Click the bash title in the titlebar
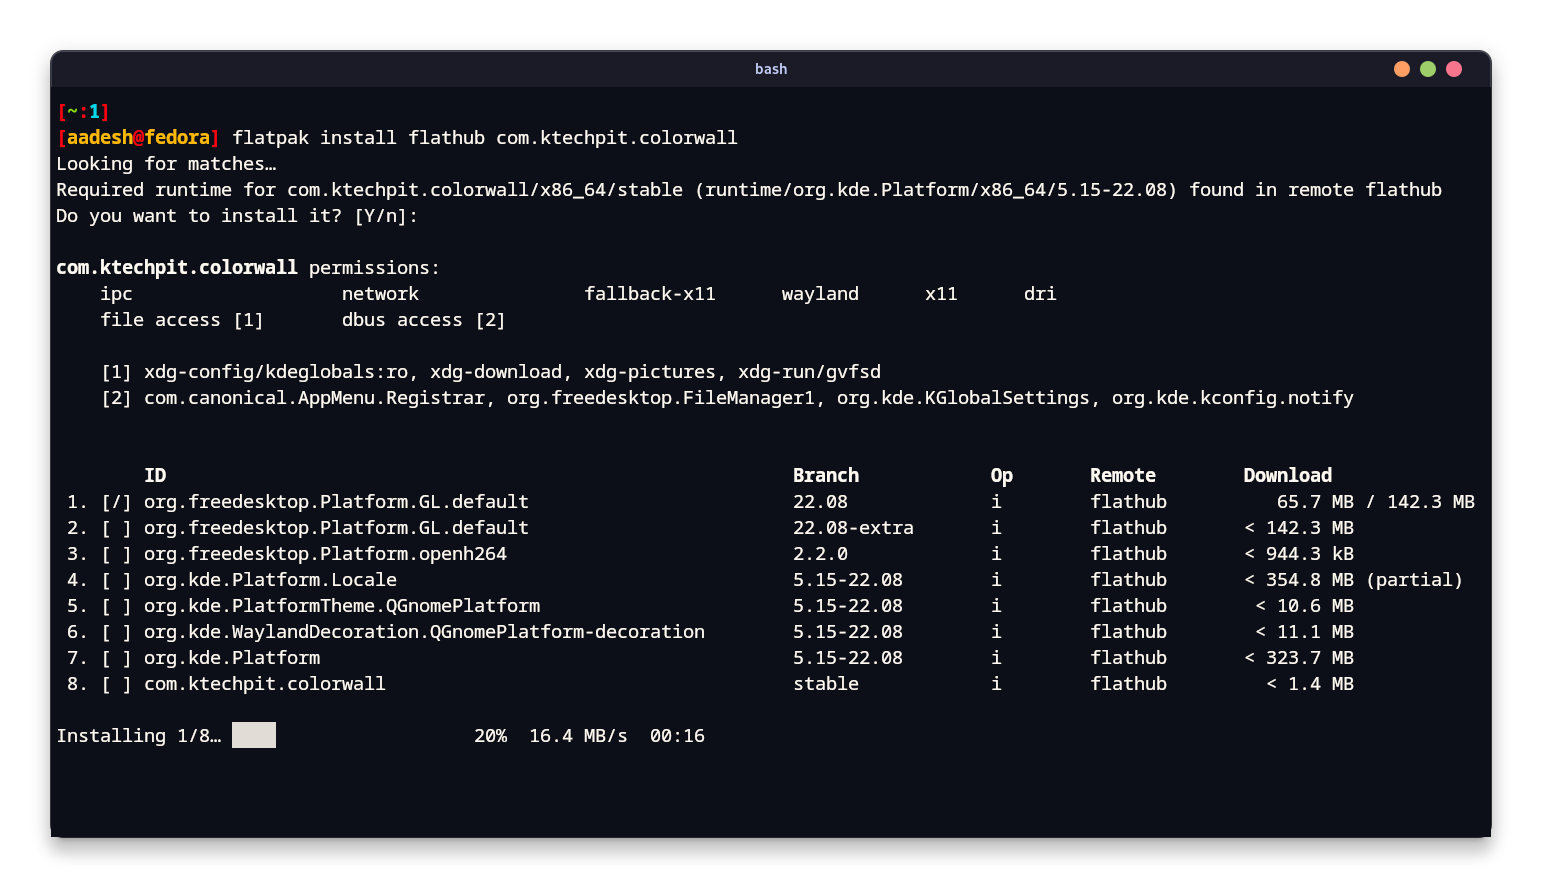This screenshot has width=1542, height=888. click(x=771, y=69)
